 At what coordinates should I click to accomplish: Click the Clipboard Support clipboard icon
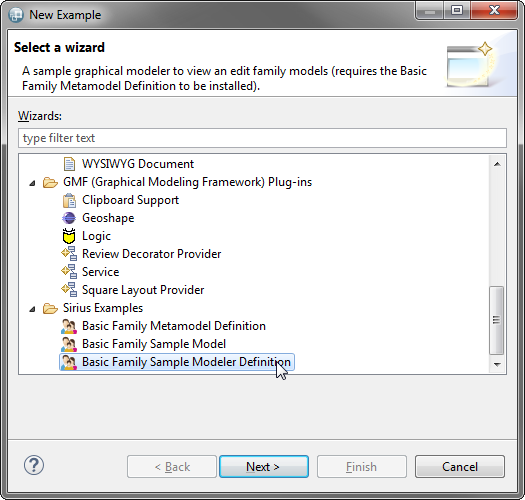69,200
